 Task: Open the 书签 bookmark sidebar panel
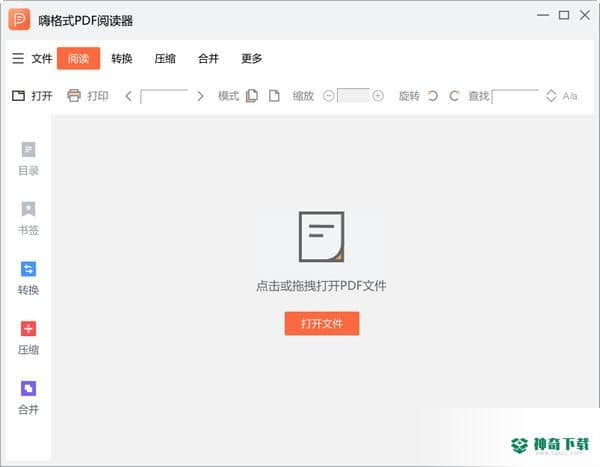(28, 219)
